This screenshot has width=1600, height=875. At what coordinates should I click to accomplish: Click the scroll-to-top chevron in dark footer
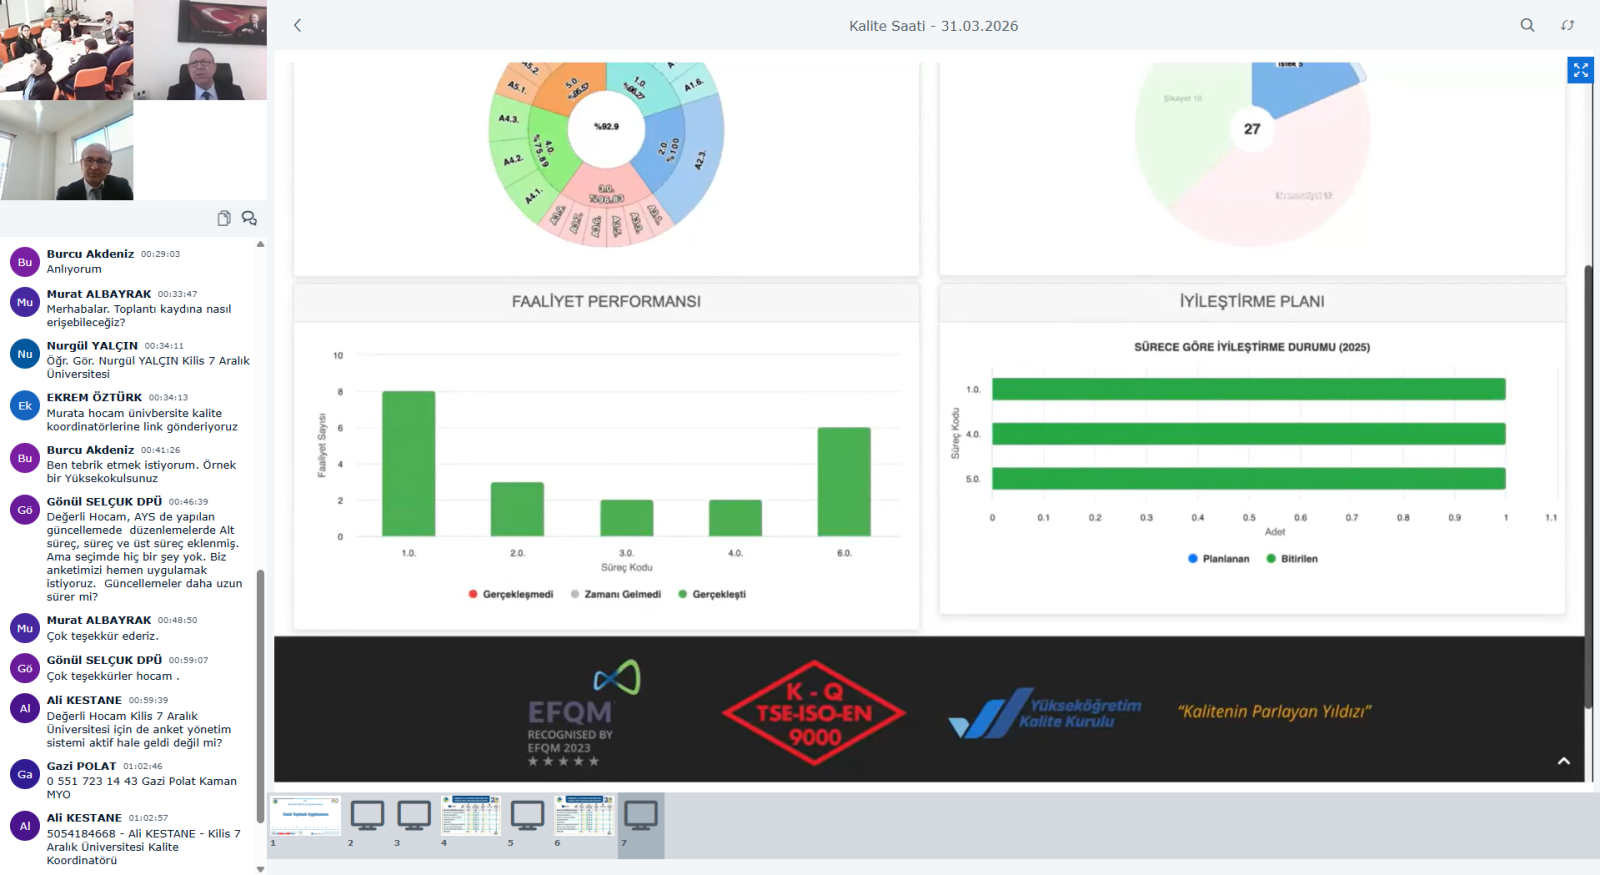(x=1563, y=761)
